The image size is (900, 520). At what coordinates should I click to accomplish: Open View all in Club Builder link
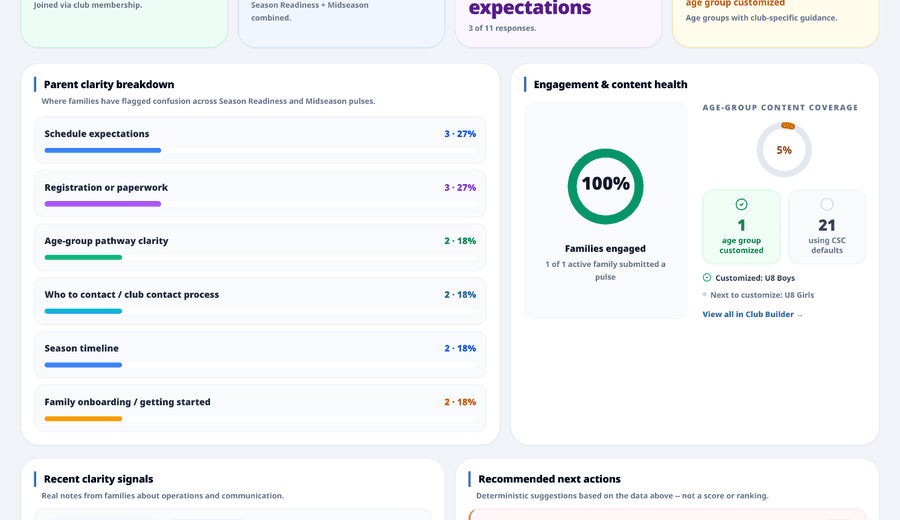pyautogui.click(x=752, y=315)
